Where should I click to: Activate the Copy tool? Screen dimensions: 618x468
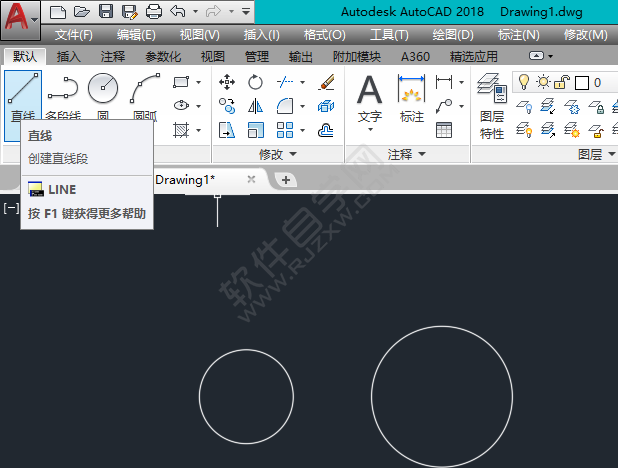227,106
